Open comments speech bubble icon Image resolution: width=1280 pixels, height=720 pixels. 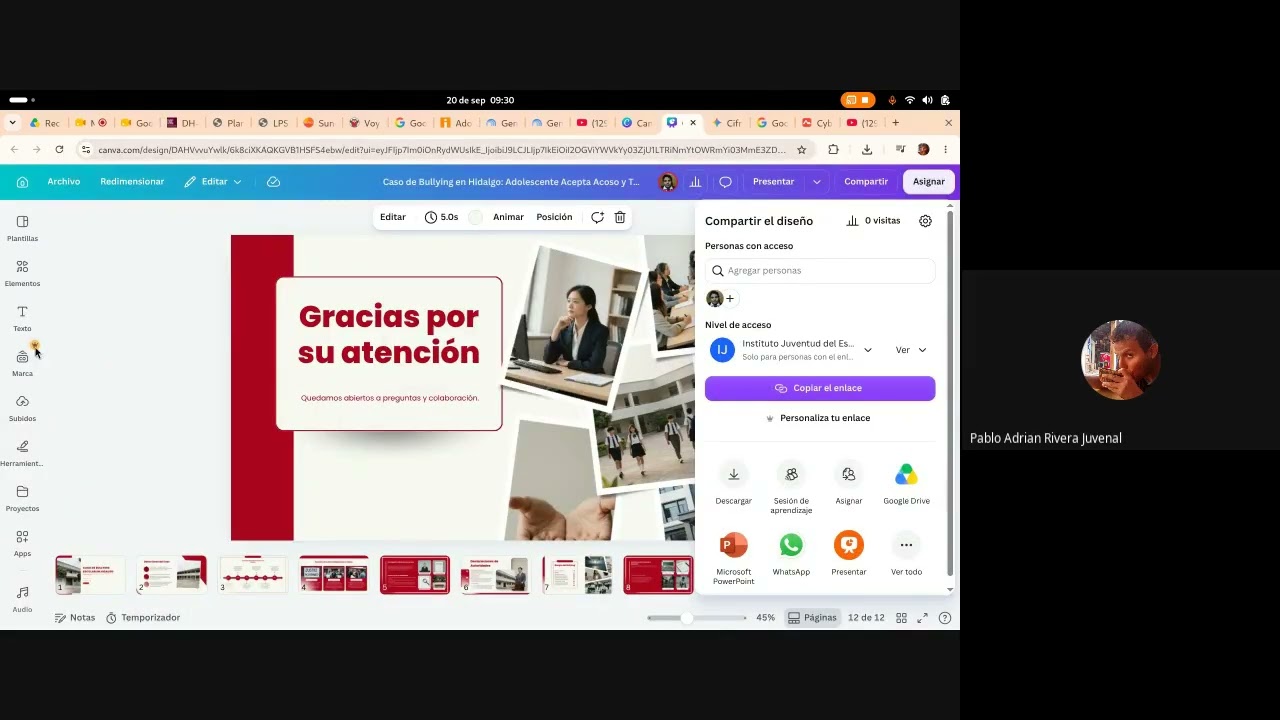725,182
